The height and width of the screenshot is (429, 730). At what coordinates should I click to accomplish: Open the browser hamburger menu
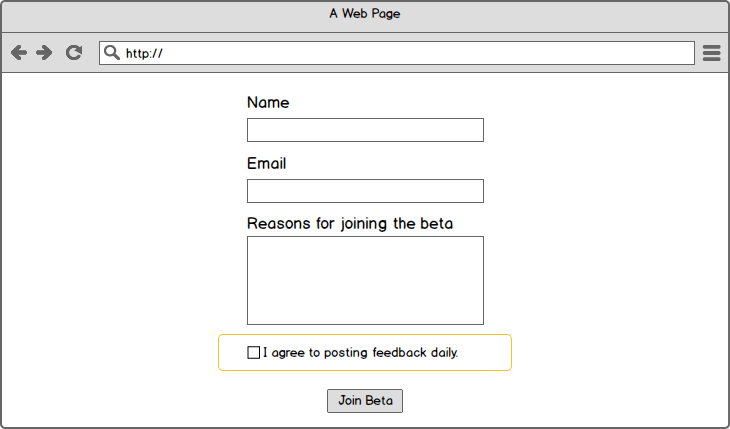tap(711, 53)
